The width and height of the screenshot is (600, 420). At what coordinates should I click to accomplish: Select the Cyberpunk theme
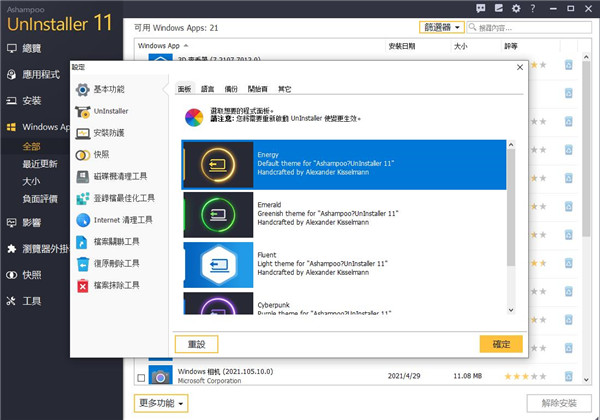click(x=344, y=303)
